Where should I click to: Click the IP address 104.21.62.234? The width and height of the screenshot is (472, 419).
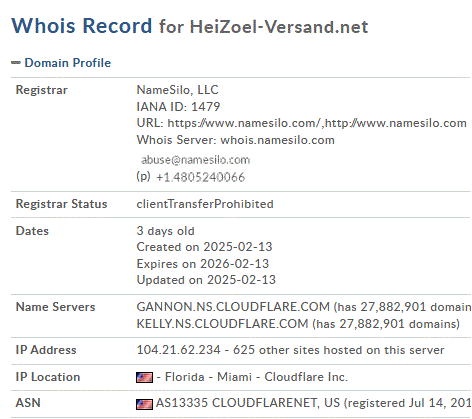pos(179,350)
